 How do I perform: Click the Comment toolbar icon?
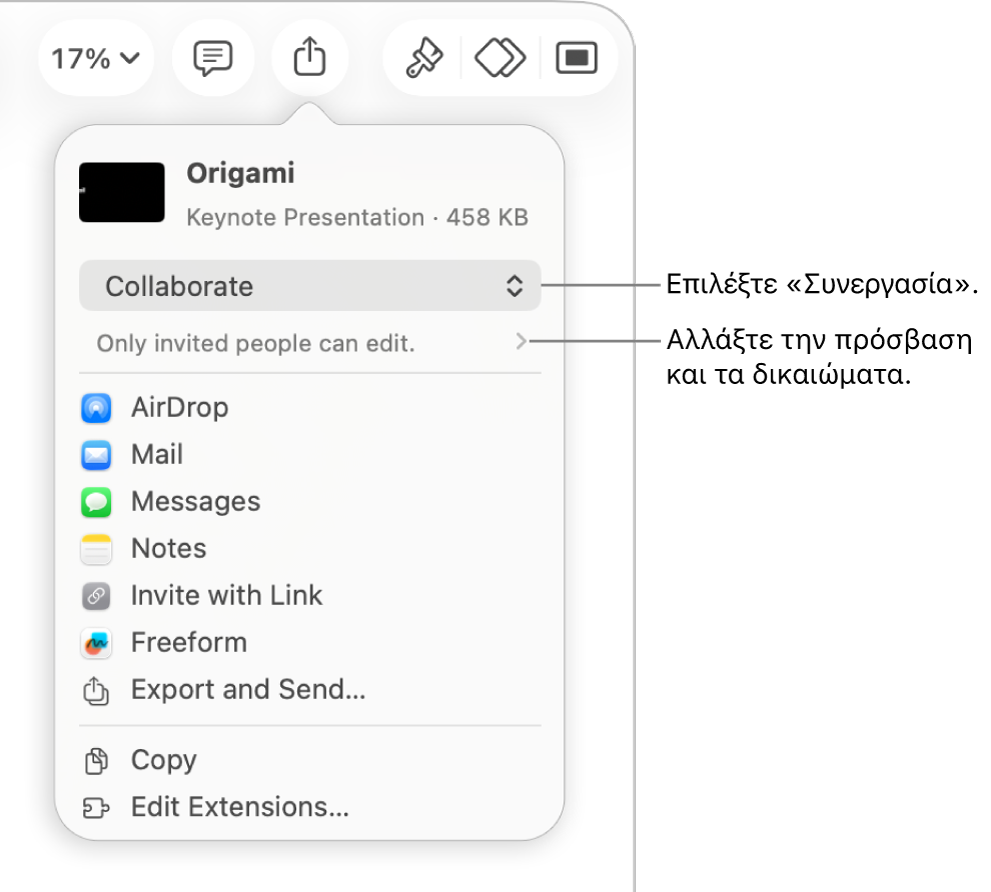[x=212, y=59]
